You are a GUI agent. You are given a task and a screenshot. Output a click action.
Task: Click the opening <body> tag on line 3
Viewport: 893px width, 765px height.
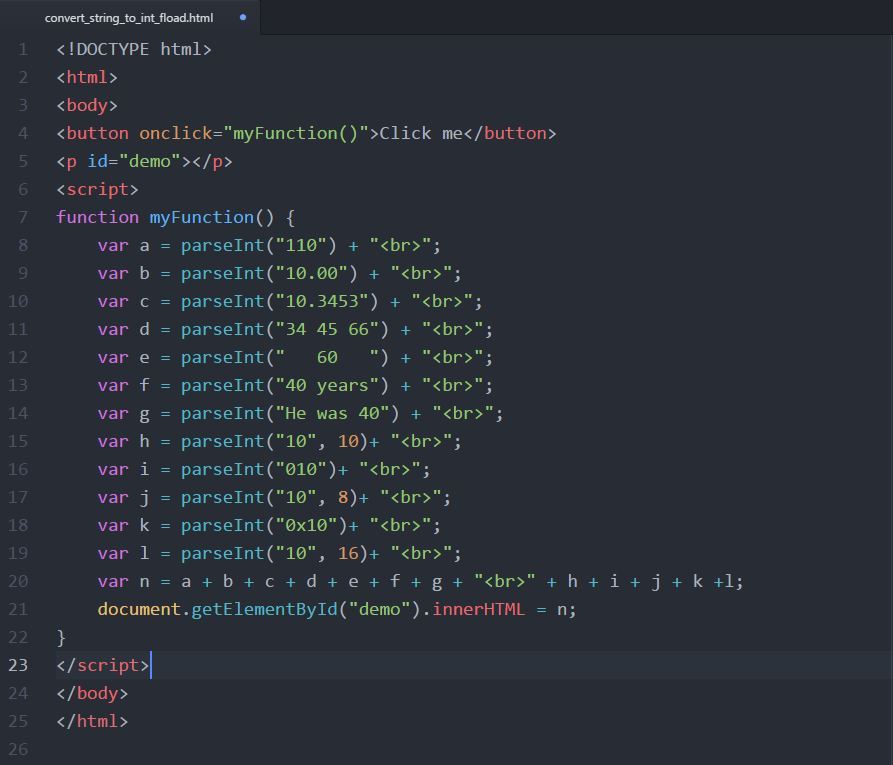[87, 105]
